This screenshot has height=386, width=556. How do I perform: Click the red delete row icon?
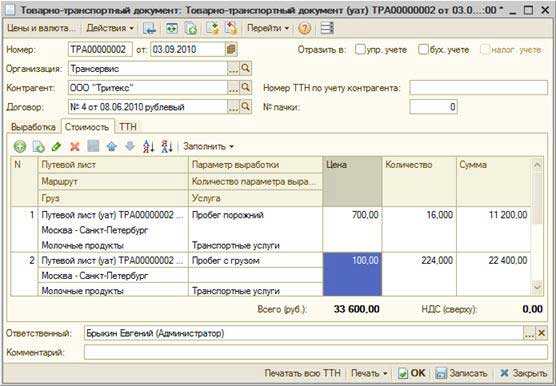click(75, 146)
